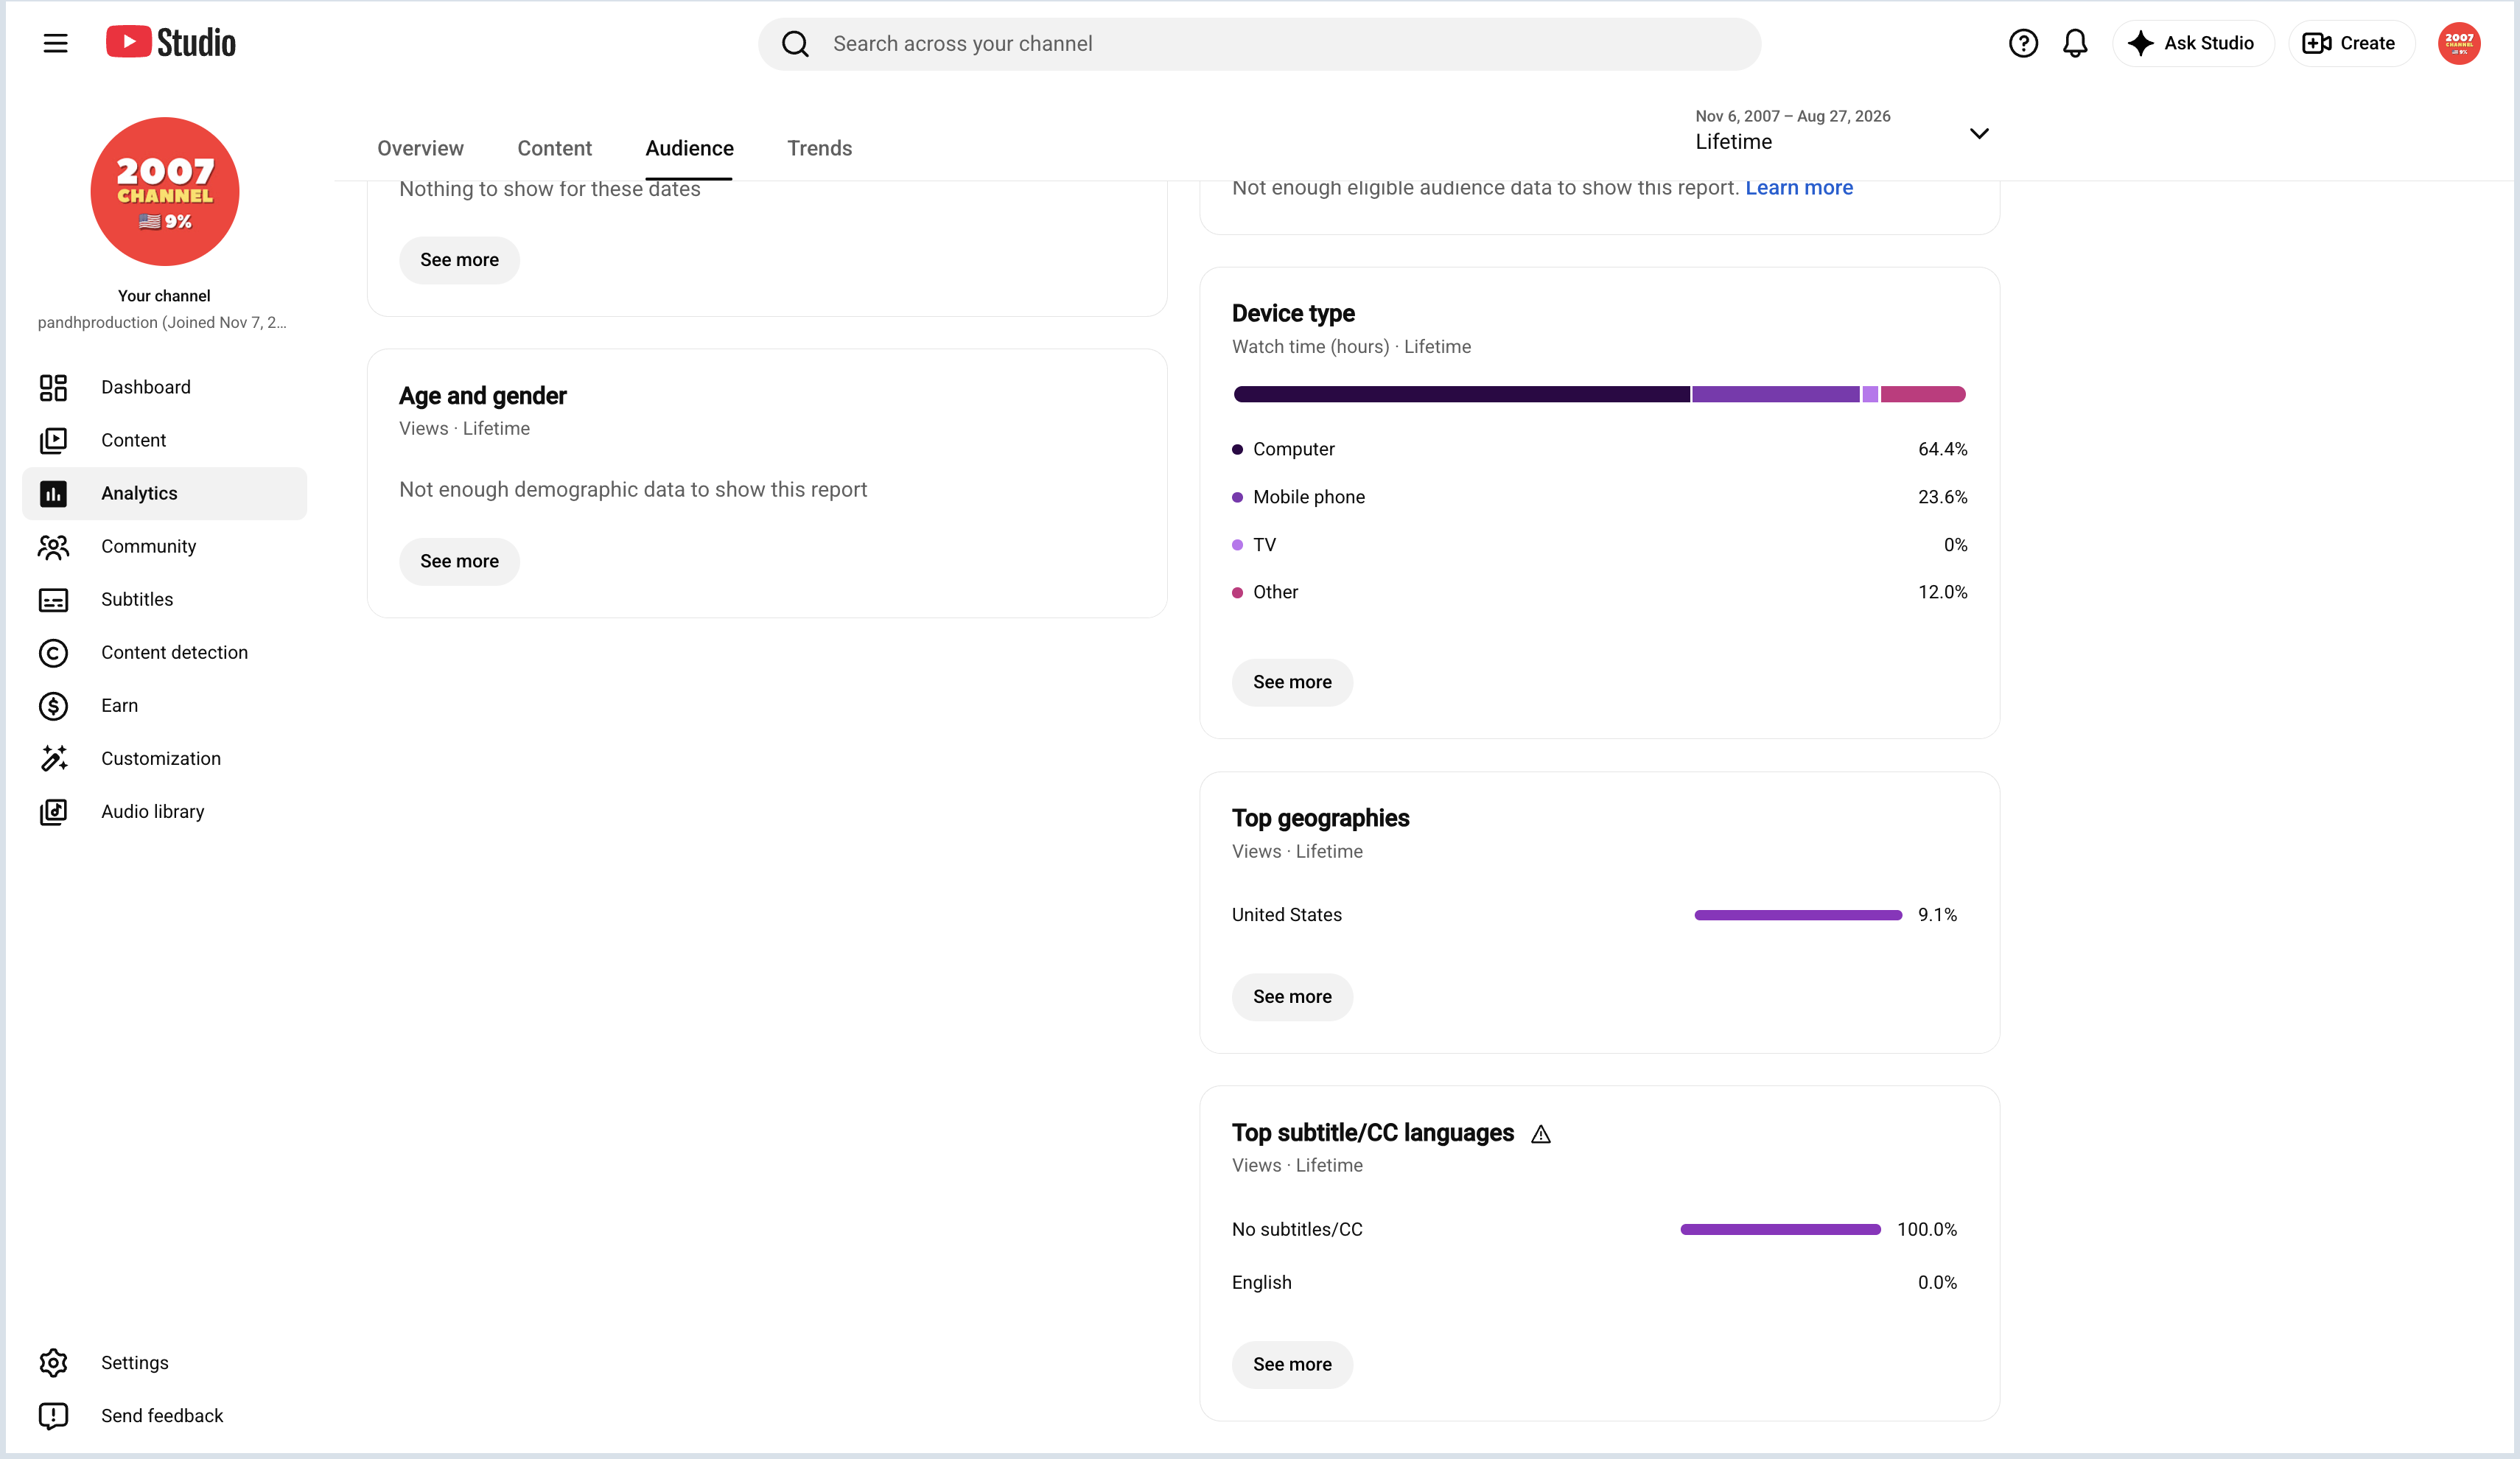The height and width of the screenshot is (1459, 2520).
Task: Click the warning icon beside Top subtitle/CC languages
Action: [x=1541, y=1134]
